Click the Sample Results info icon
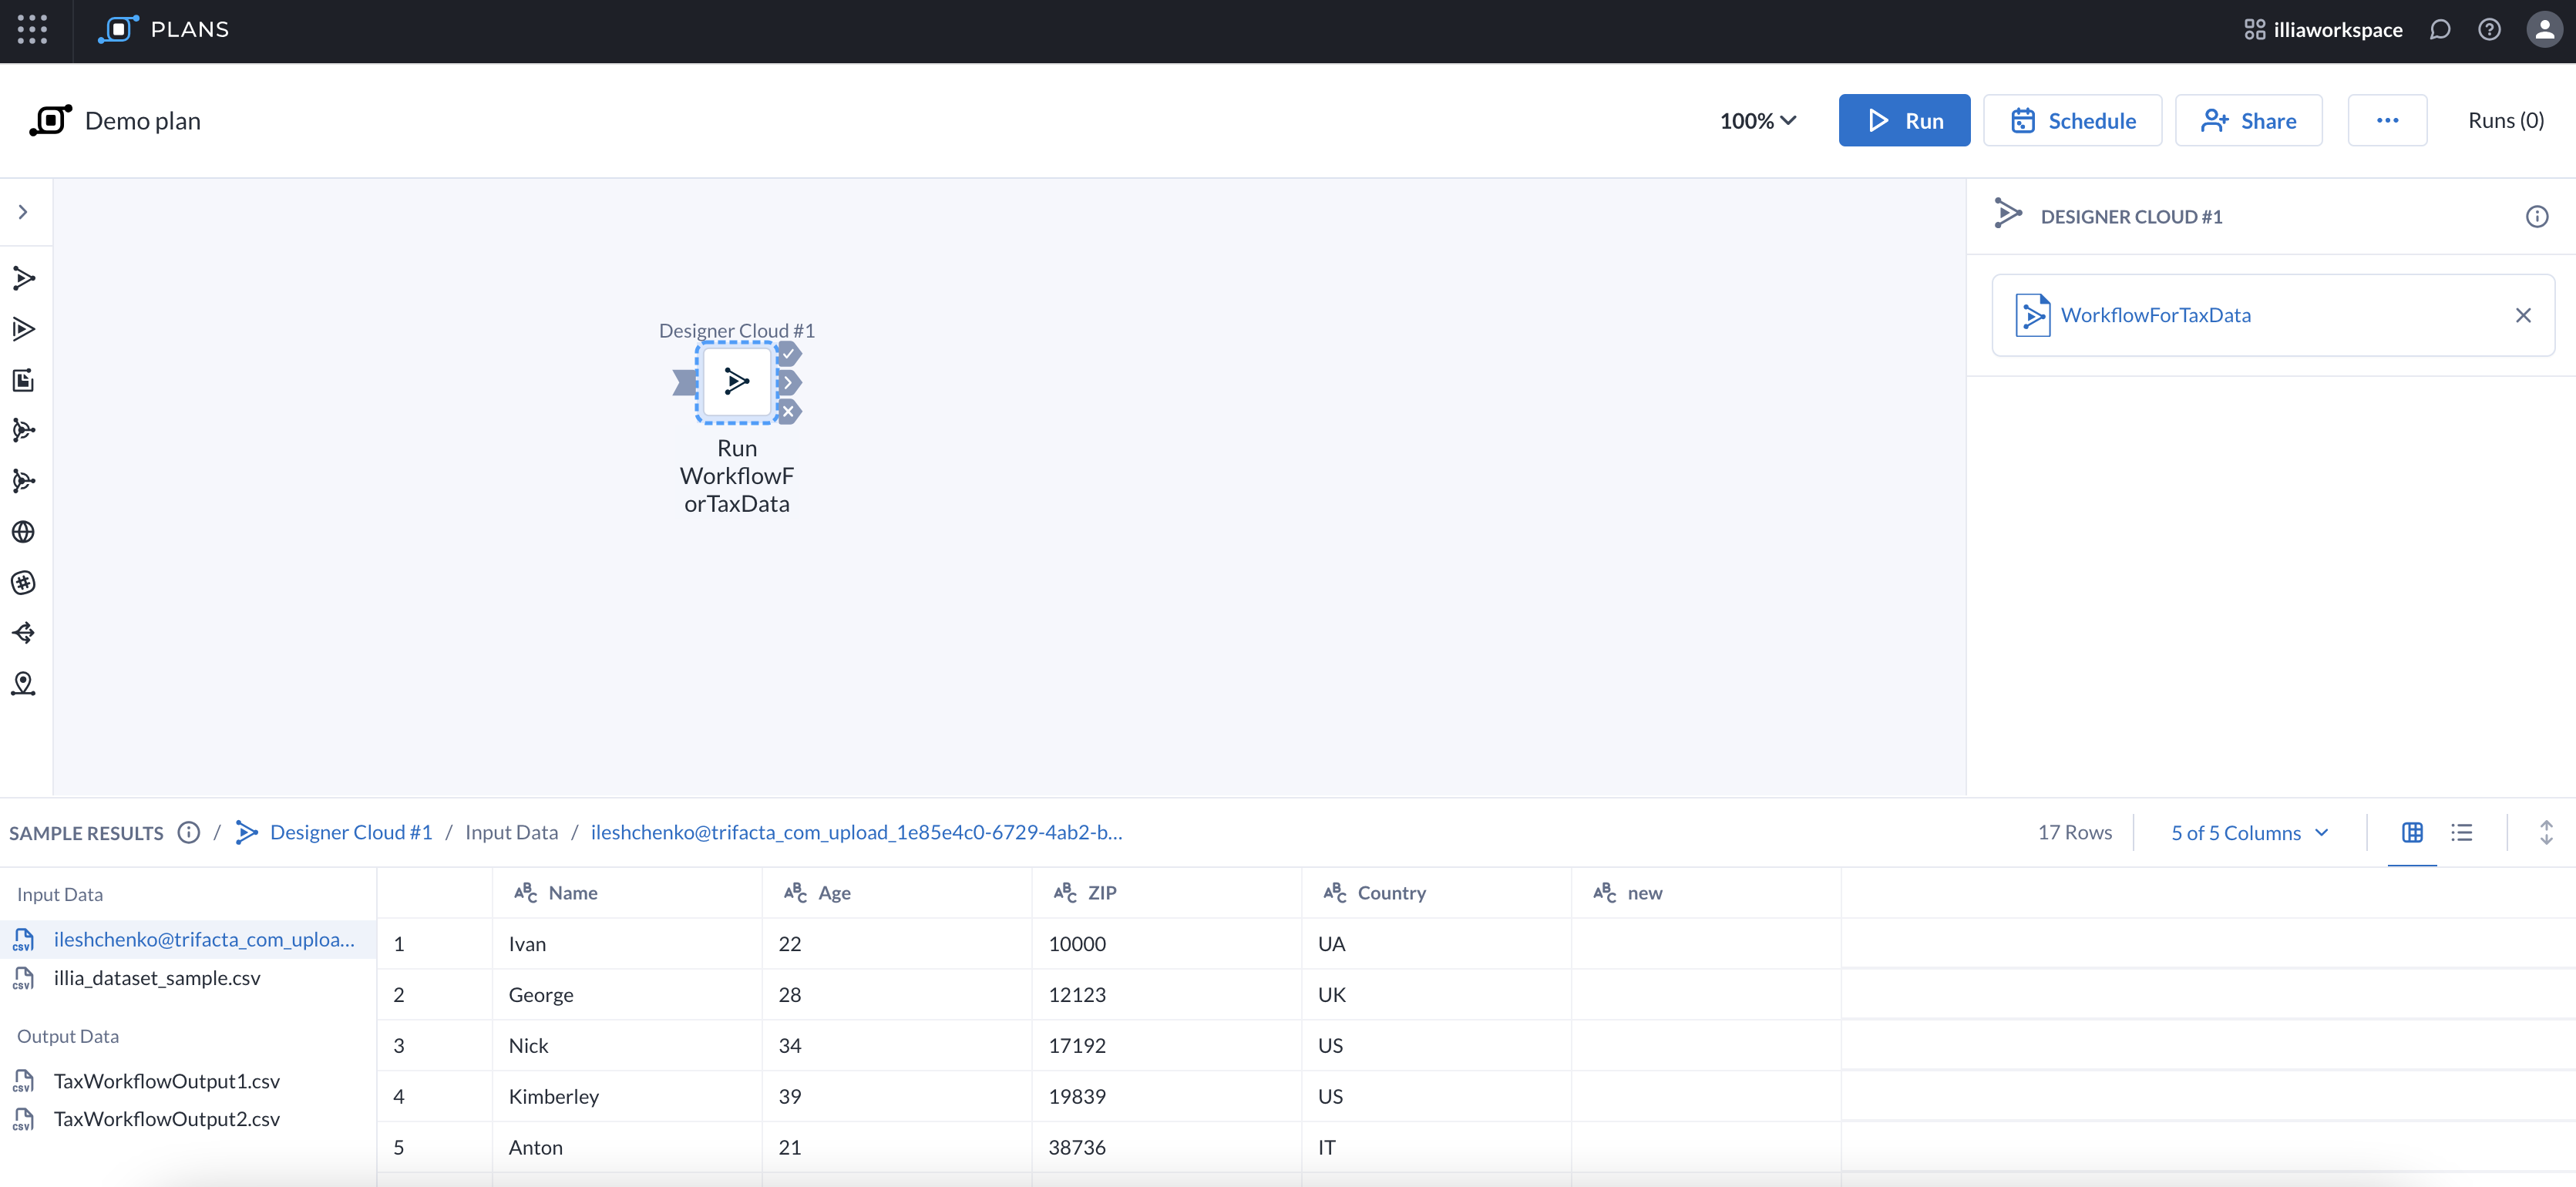The height and width of the screenshot is (1187, 2576). tap(189, 833)
